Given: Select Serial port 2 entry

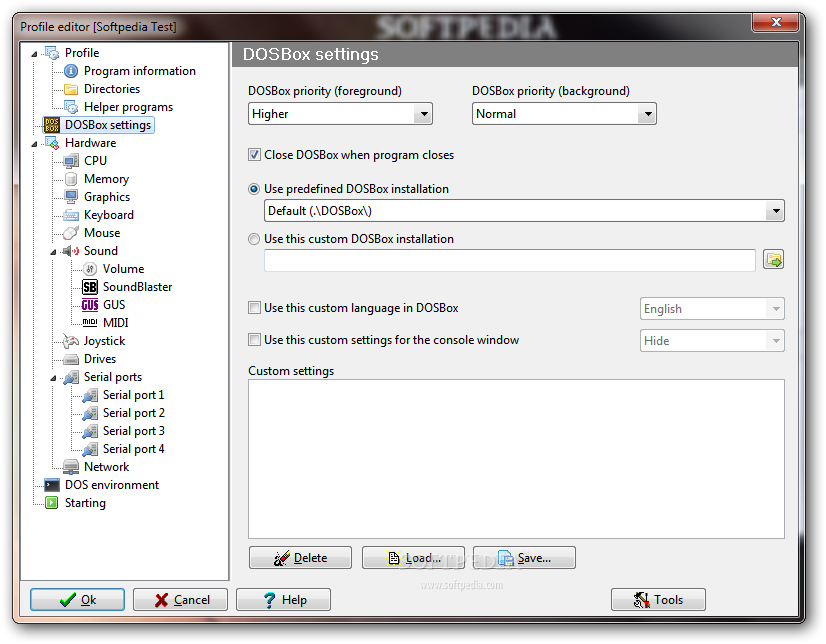Looking at the screenshot, I should [x=133, y=413].
